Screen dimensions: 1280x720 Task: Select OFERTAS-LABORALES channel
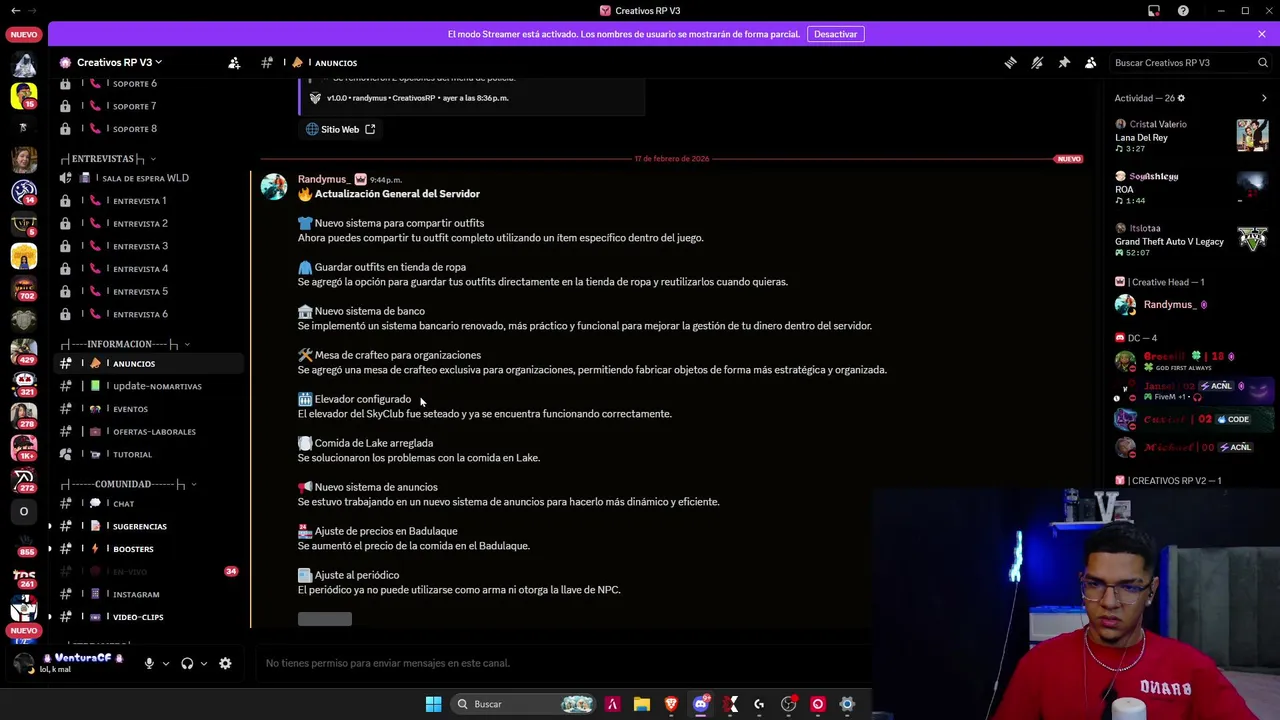tap(150, 432)
